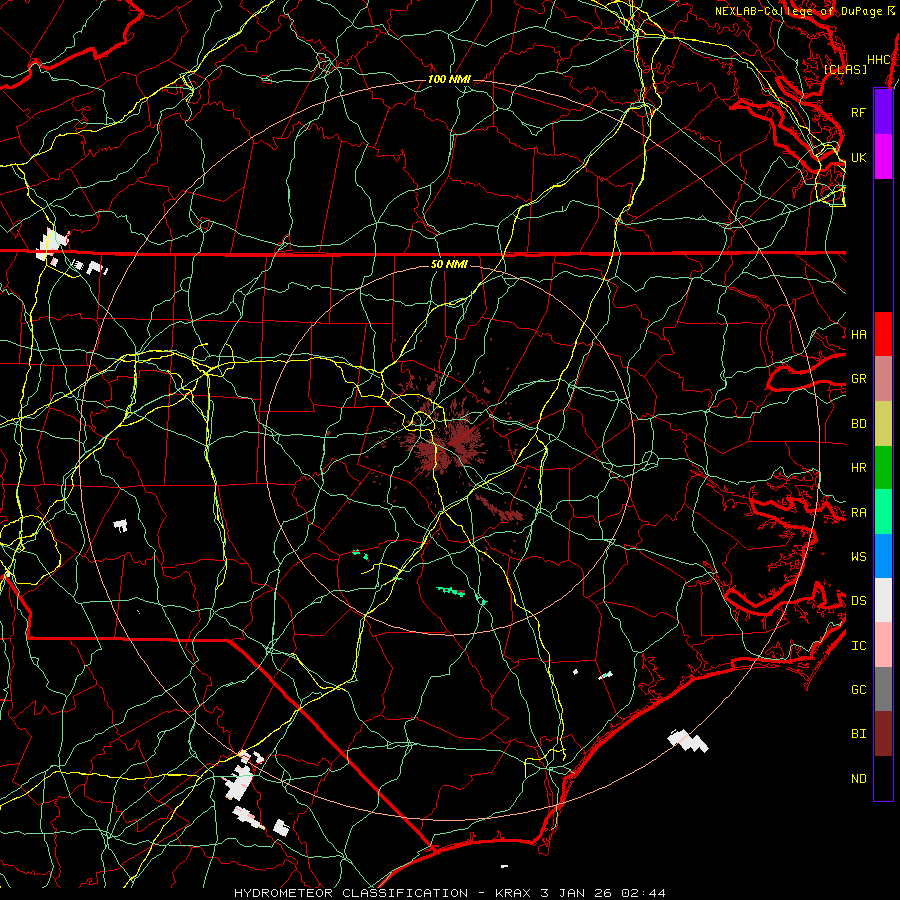900x900 pixels.
Task: Click the purple RF legend color swatch
Action: point(883,112)
